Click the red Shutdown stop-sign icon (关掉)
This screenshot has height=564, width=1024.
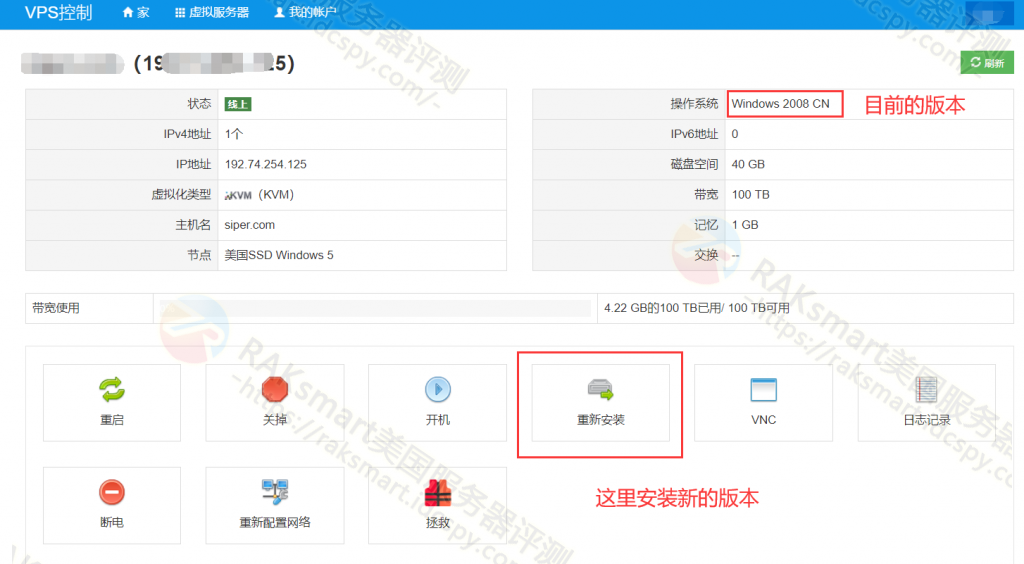(x=275, y=390)
